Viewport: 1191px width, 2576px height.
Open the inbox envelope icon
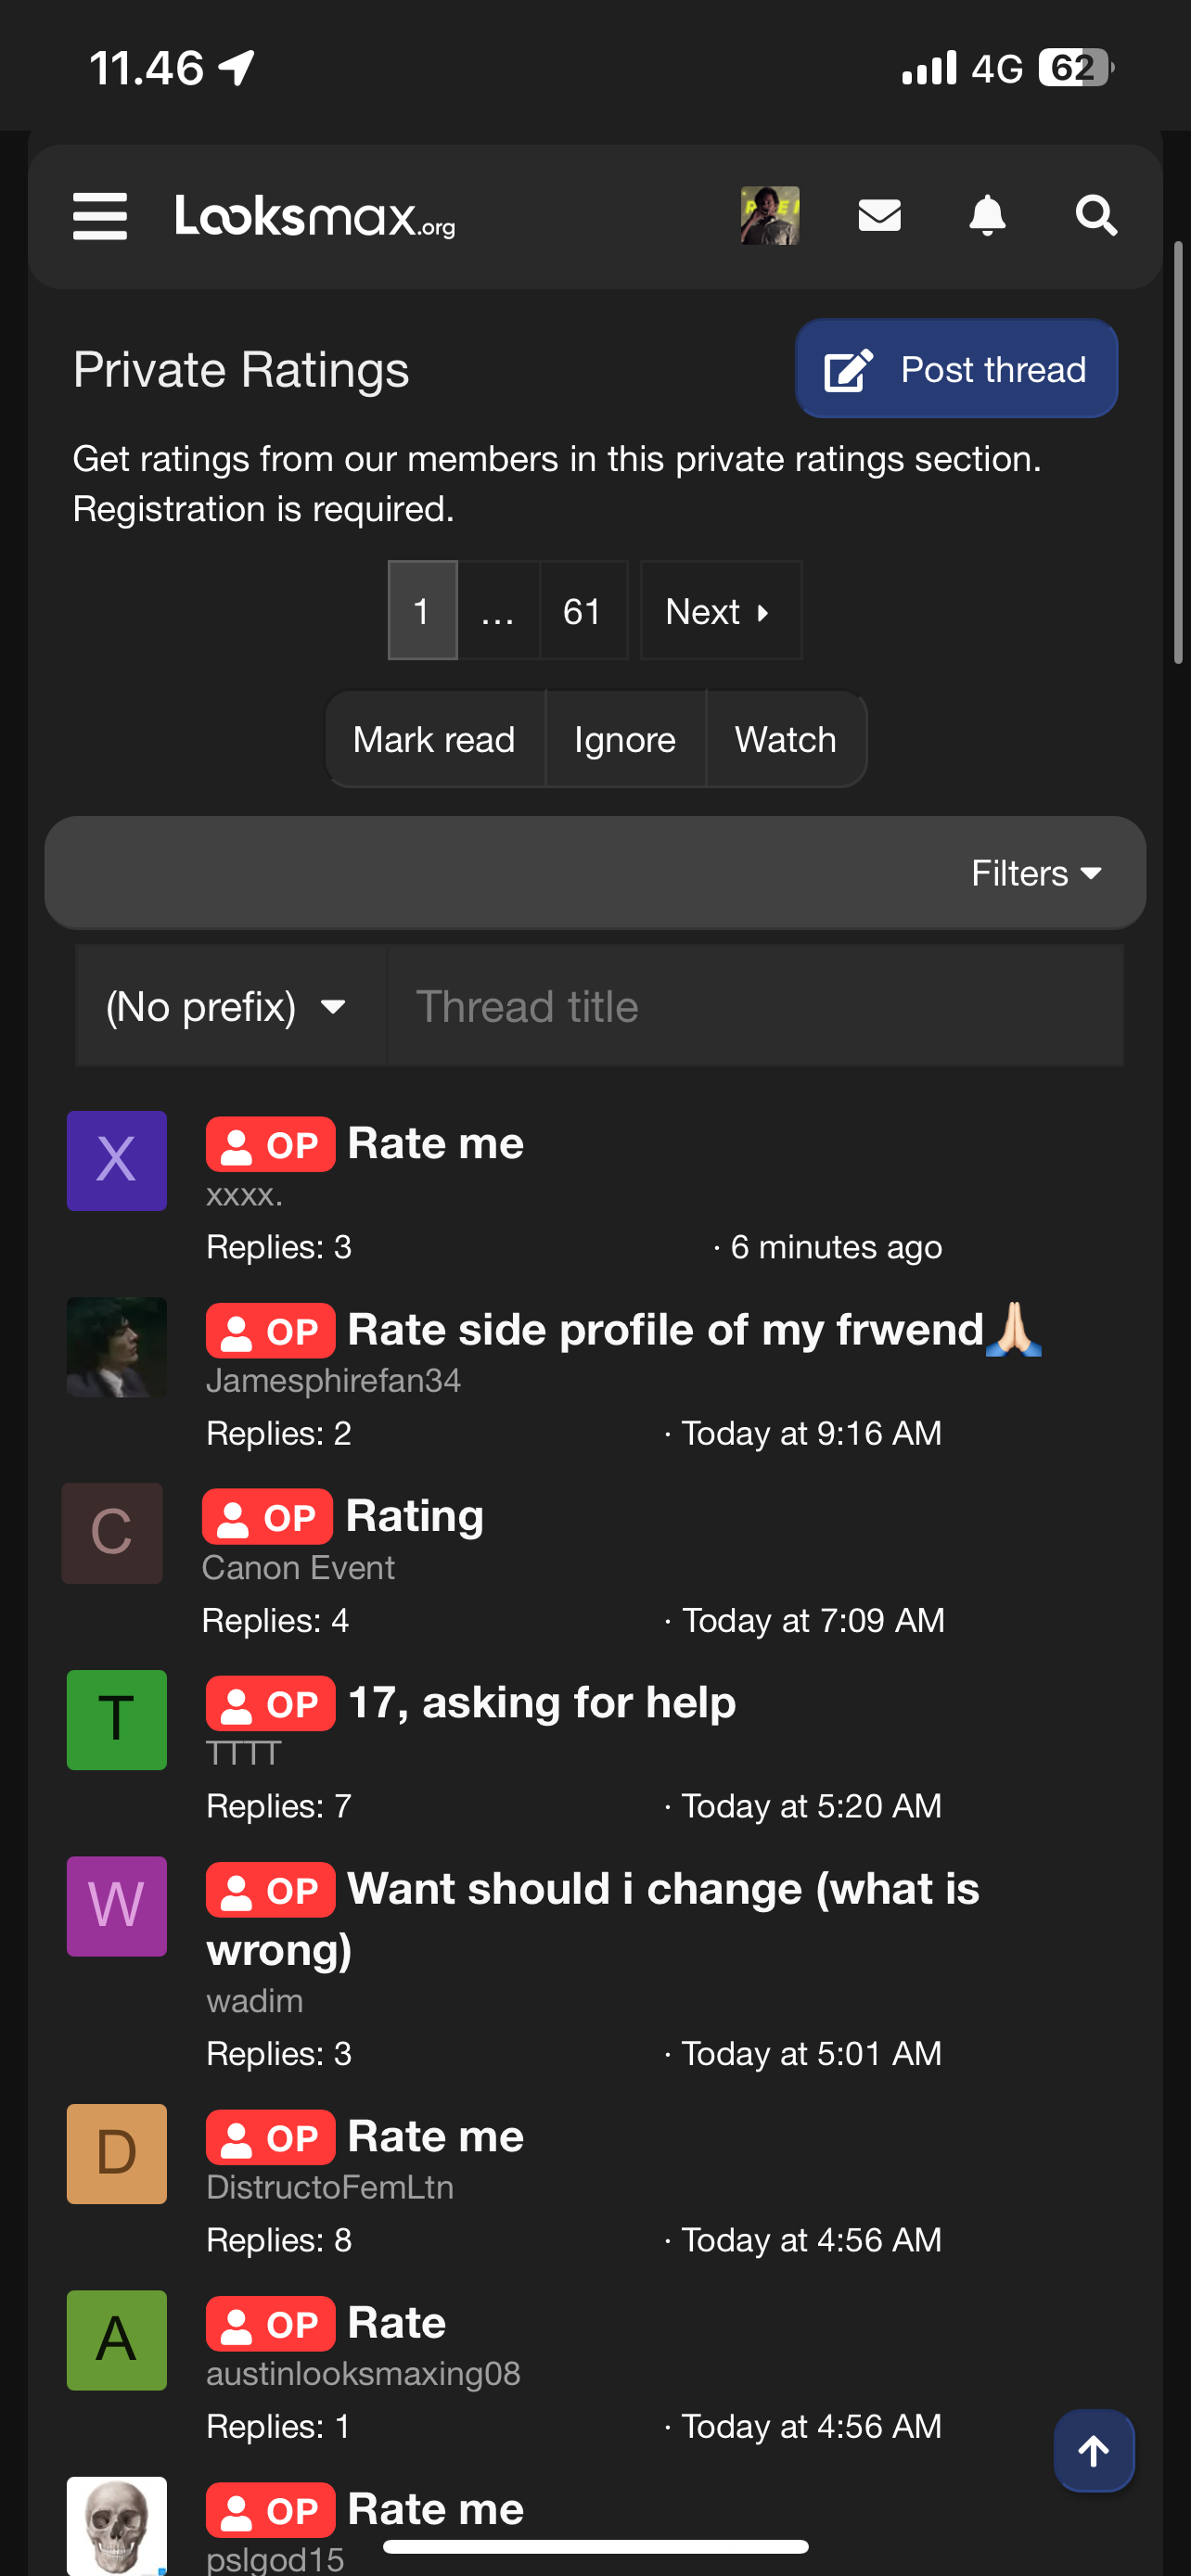[879, 215]
